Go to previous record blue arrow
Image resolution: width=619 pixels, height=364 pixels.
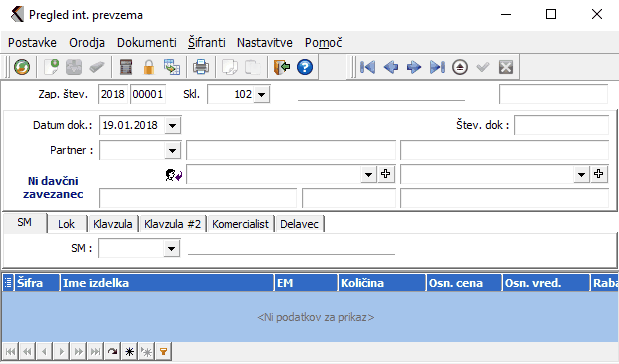tap(390, 67)
